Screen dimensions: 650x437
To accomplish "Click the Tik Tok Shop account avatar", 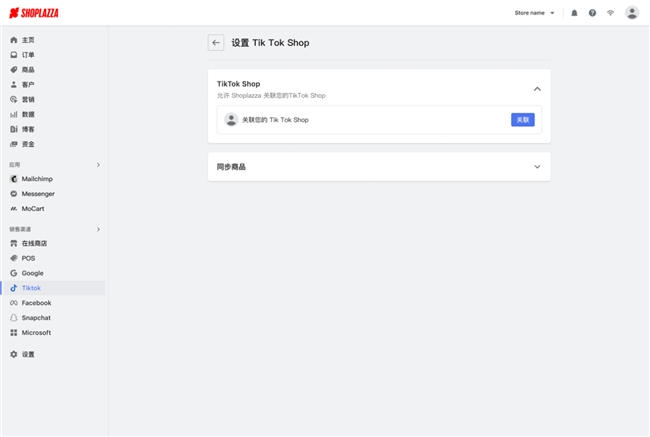I will [x=231, y=120].
